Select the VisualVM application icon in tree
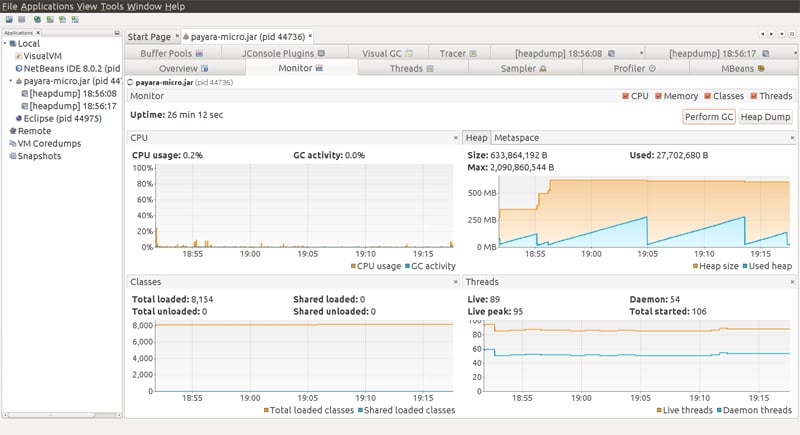The width and height of the screenshot is (800, 435). [x=18, y=56]
